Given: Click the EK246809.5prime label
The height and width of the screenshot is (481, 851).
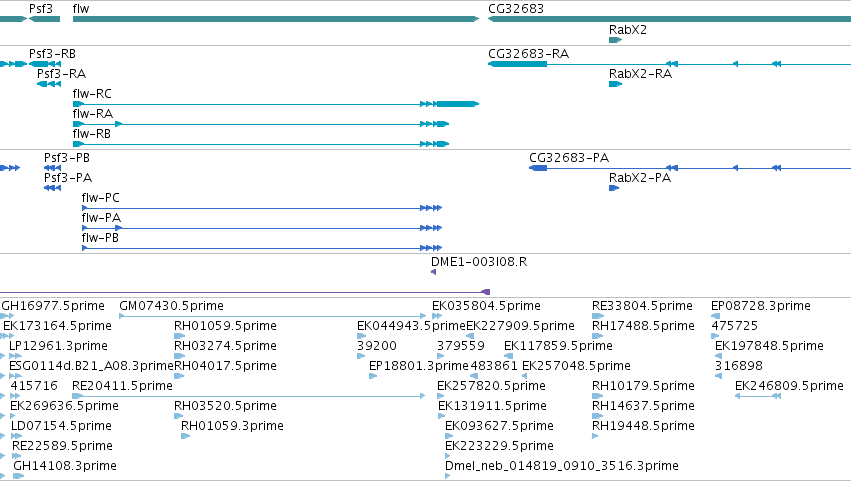Looking at the screenshot, I should [x=789, y=386].
